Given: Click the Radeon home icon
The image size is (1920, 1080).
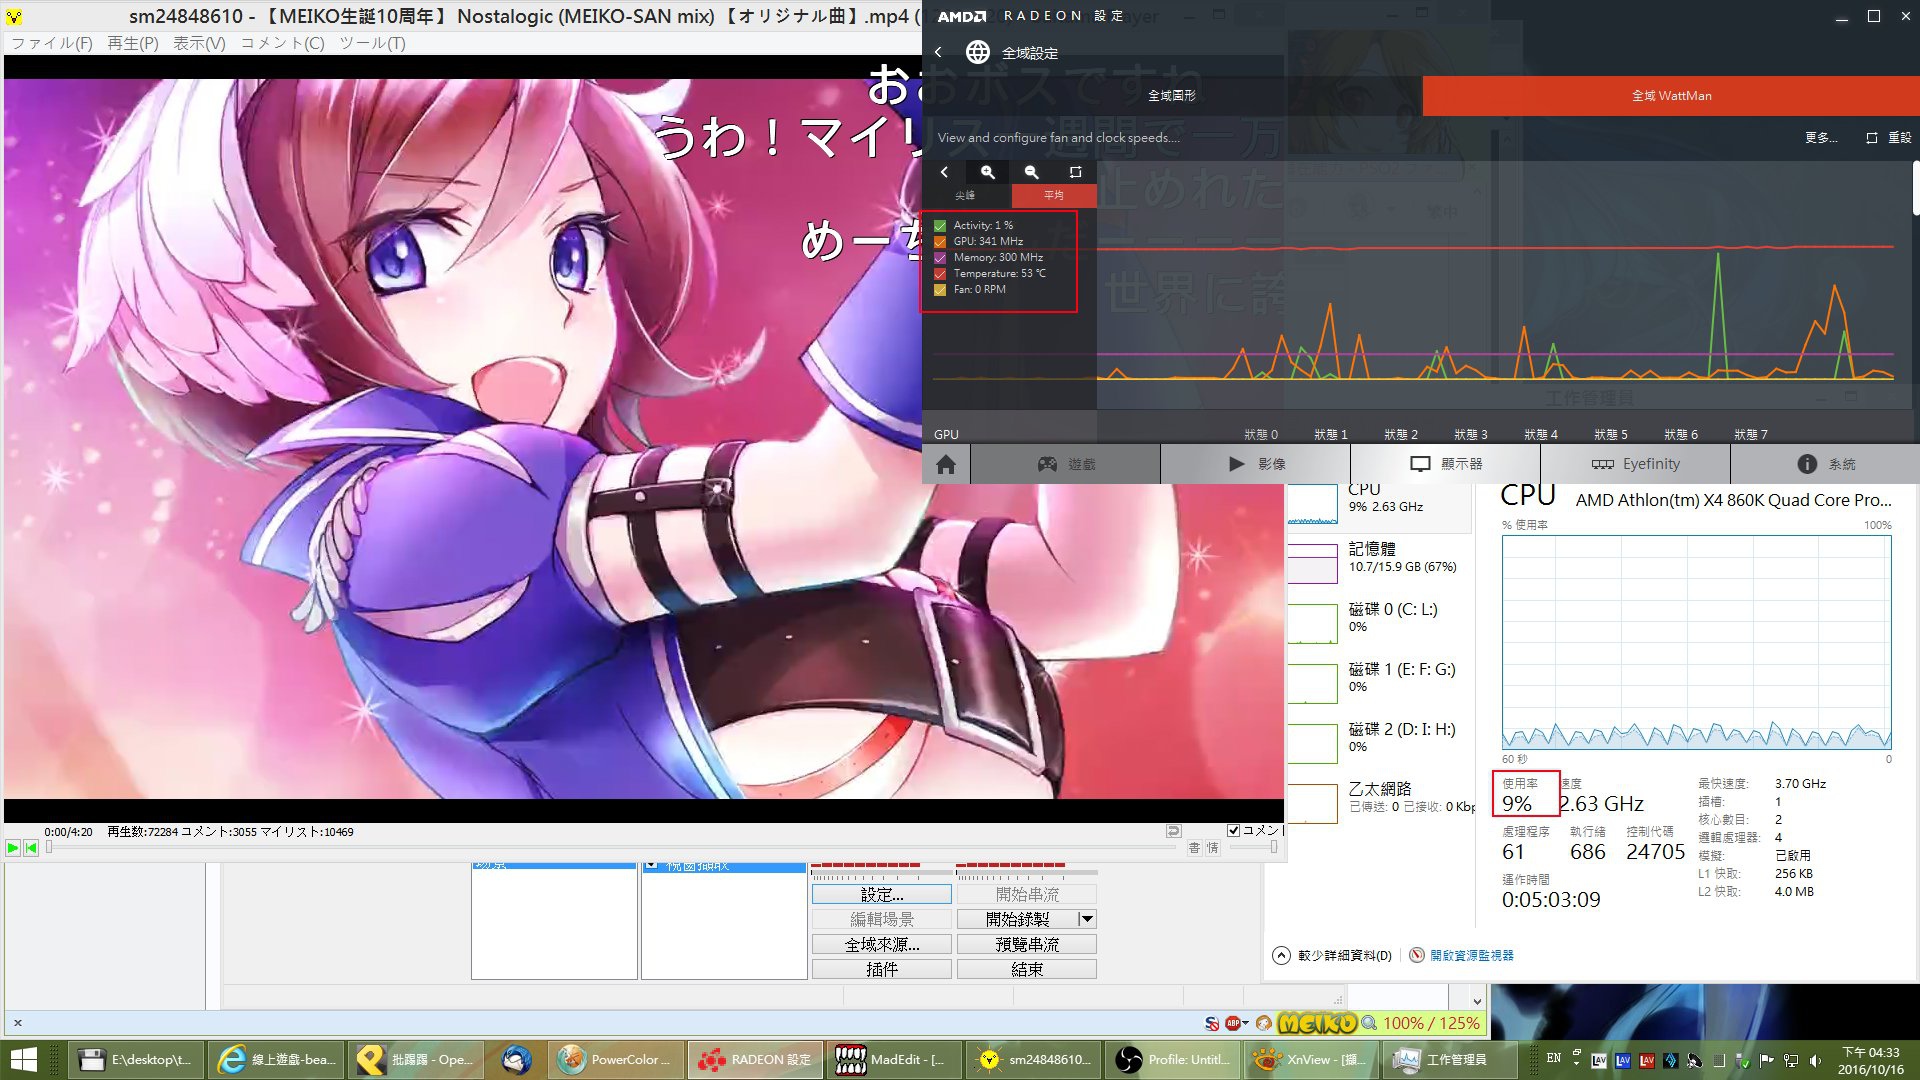Looking at the screenshot, I should tap(946, 464).
